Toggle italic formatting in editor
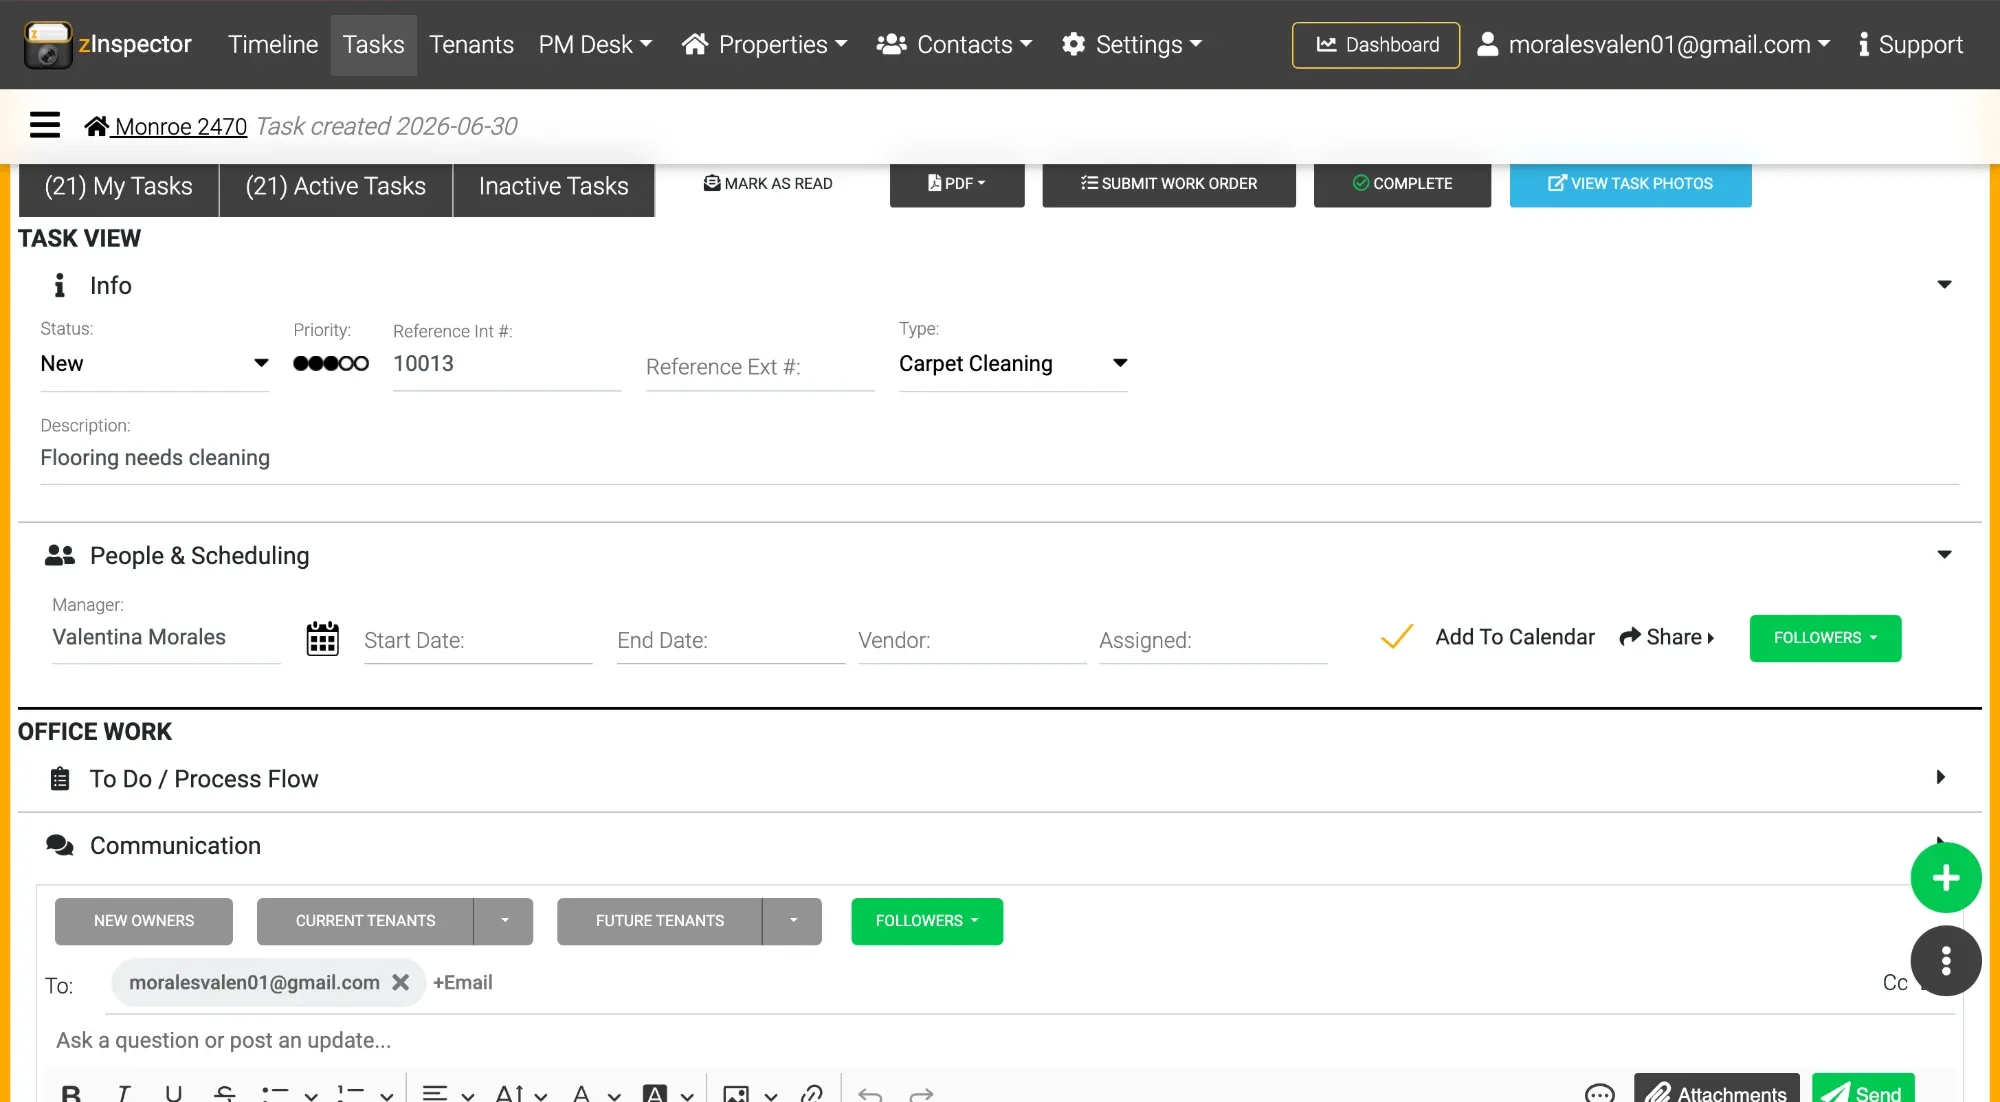 123,1093
